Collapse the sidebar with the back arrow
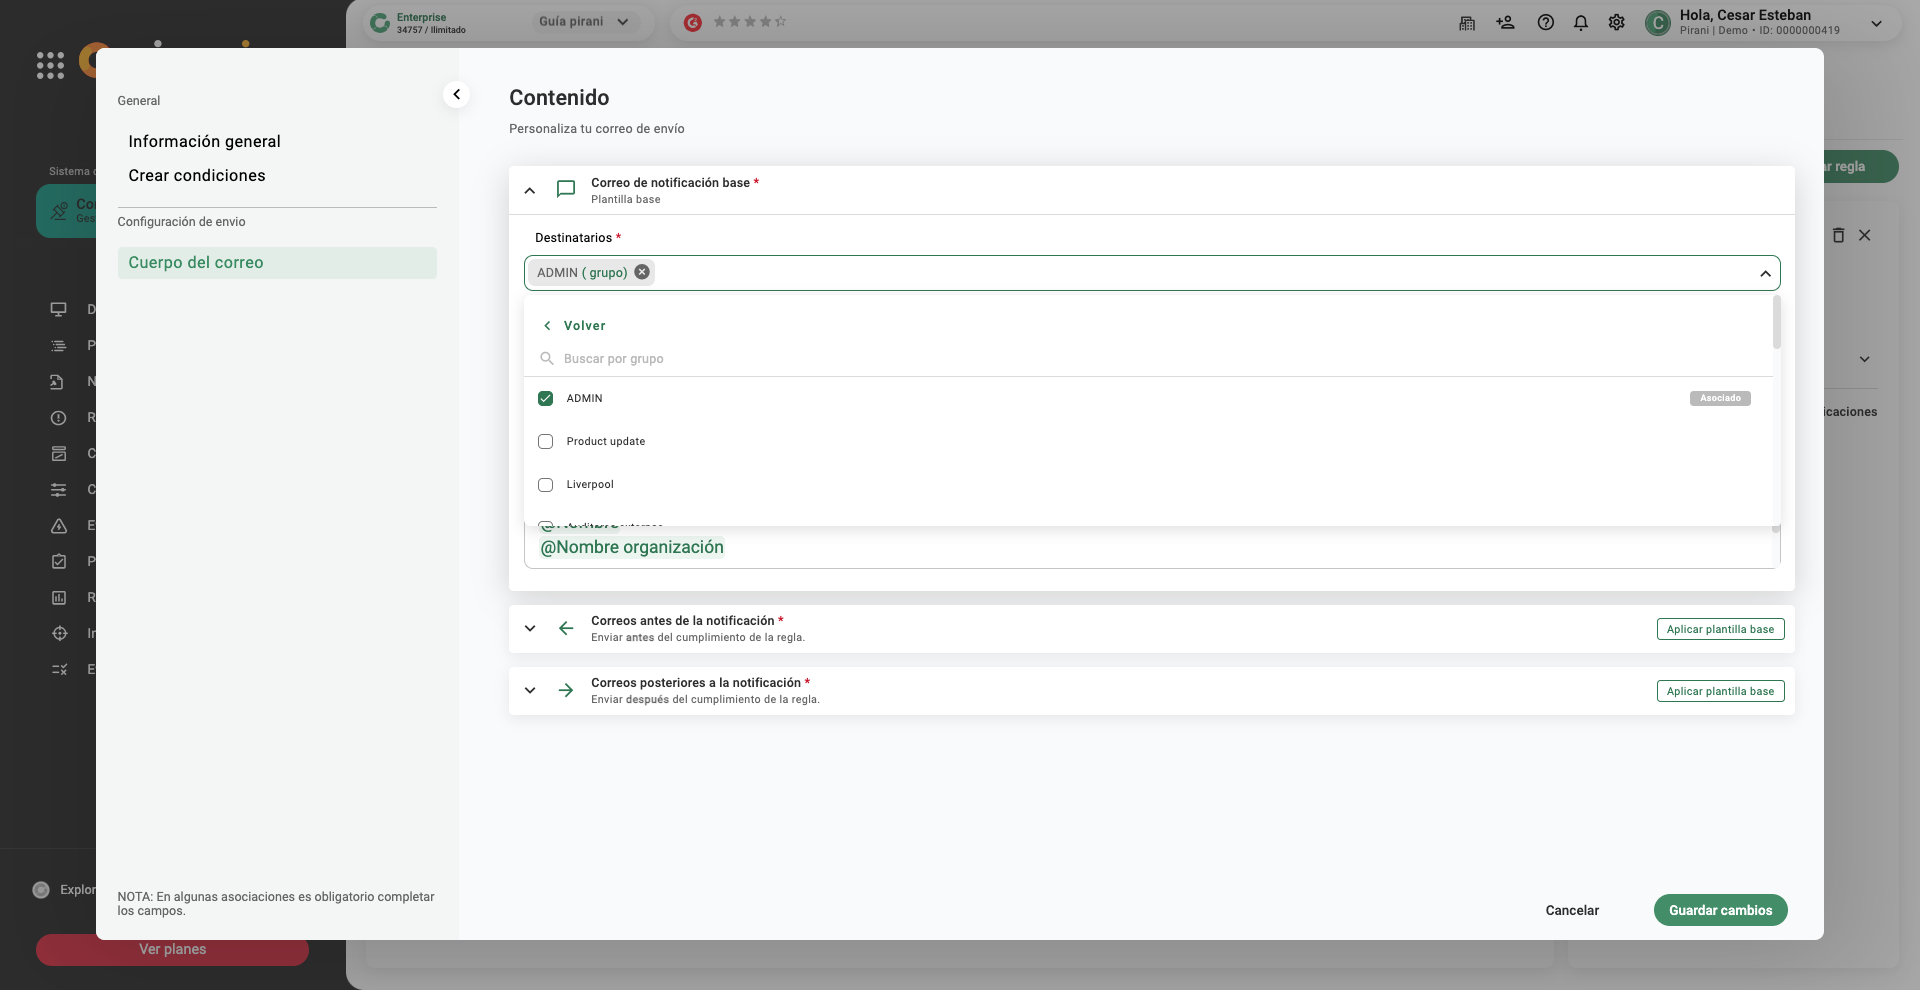This screenshot has height=990, width=1920. coord(456,94)
